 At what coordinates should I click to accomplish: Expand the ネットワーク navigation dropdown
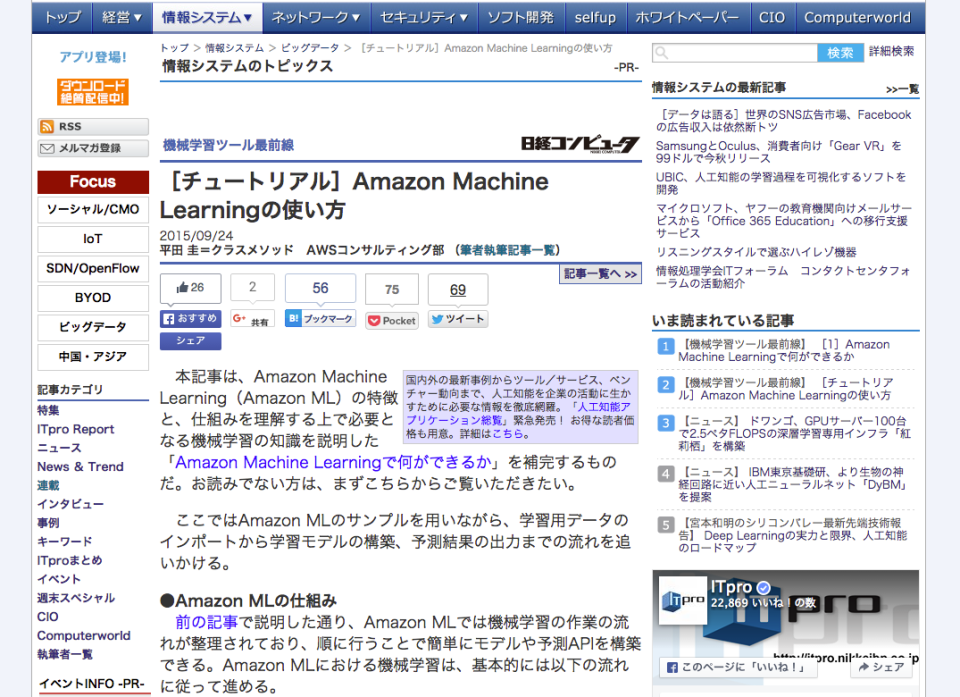(317, 16)
